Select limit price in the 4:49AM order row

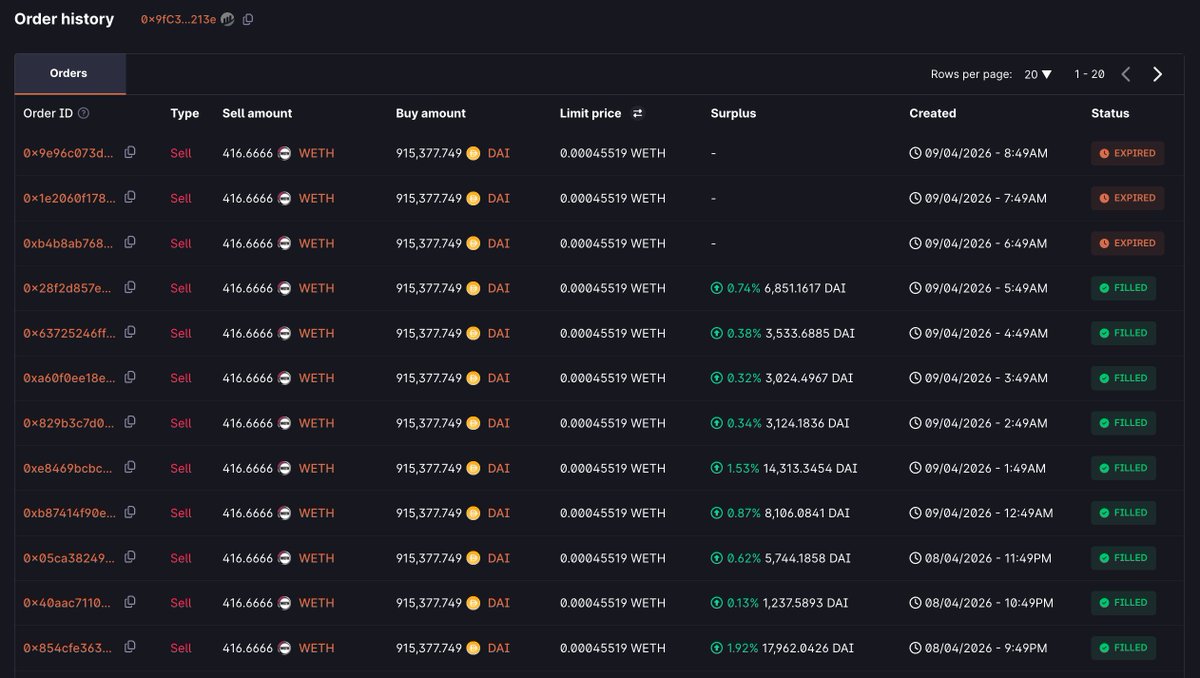tap(613, 333)
